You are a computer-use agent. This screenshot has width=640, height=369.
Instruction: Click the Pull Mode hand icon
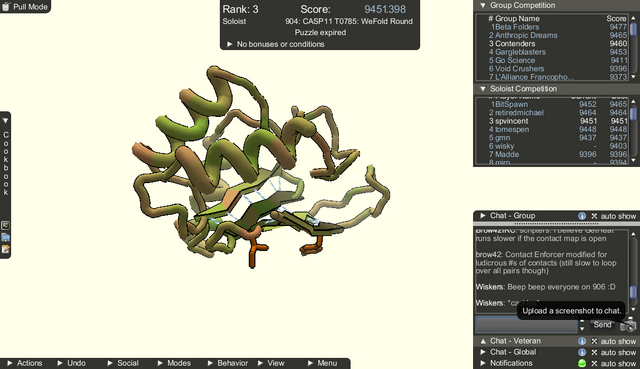tap(6, 6)
